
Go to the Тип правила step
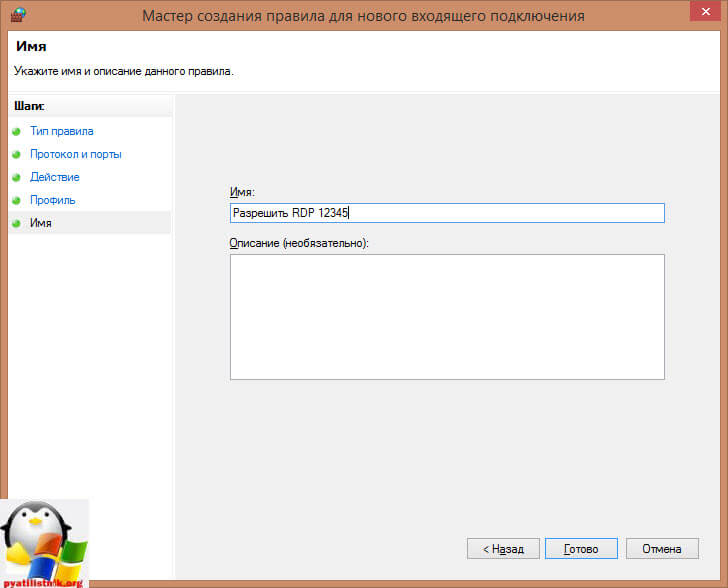(x=62, y=131)
